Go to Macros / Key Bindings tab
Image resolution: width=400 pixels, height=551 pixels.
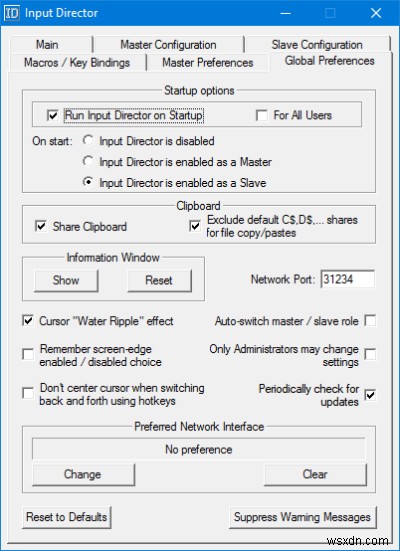[x=77, y=63]
